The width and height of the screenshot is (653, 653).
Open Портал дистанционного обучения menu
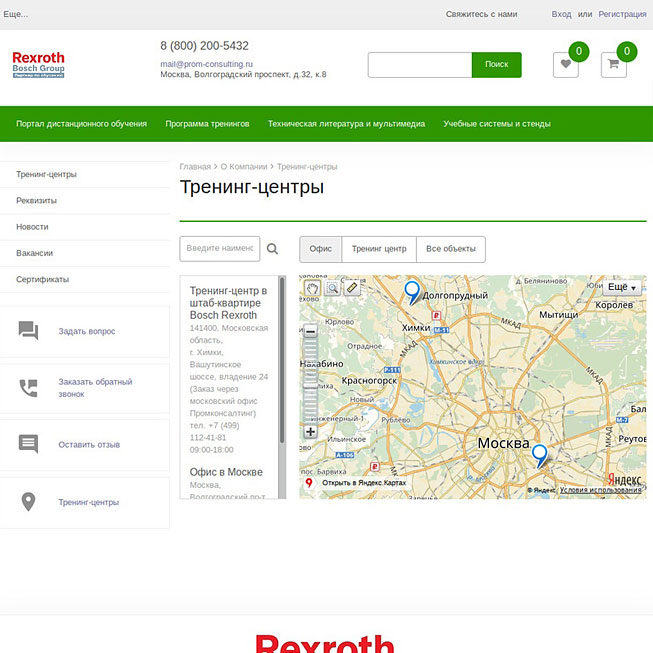pyautogui.click(x=82, y=124)
